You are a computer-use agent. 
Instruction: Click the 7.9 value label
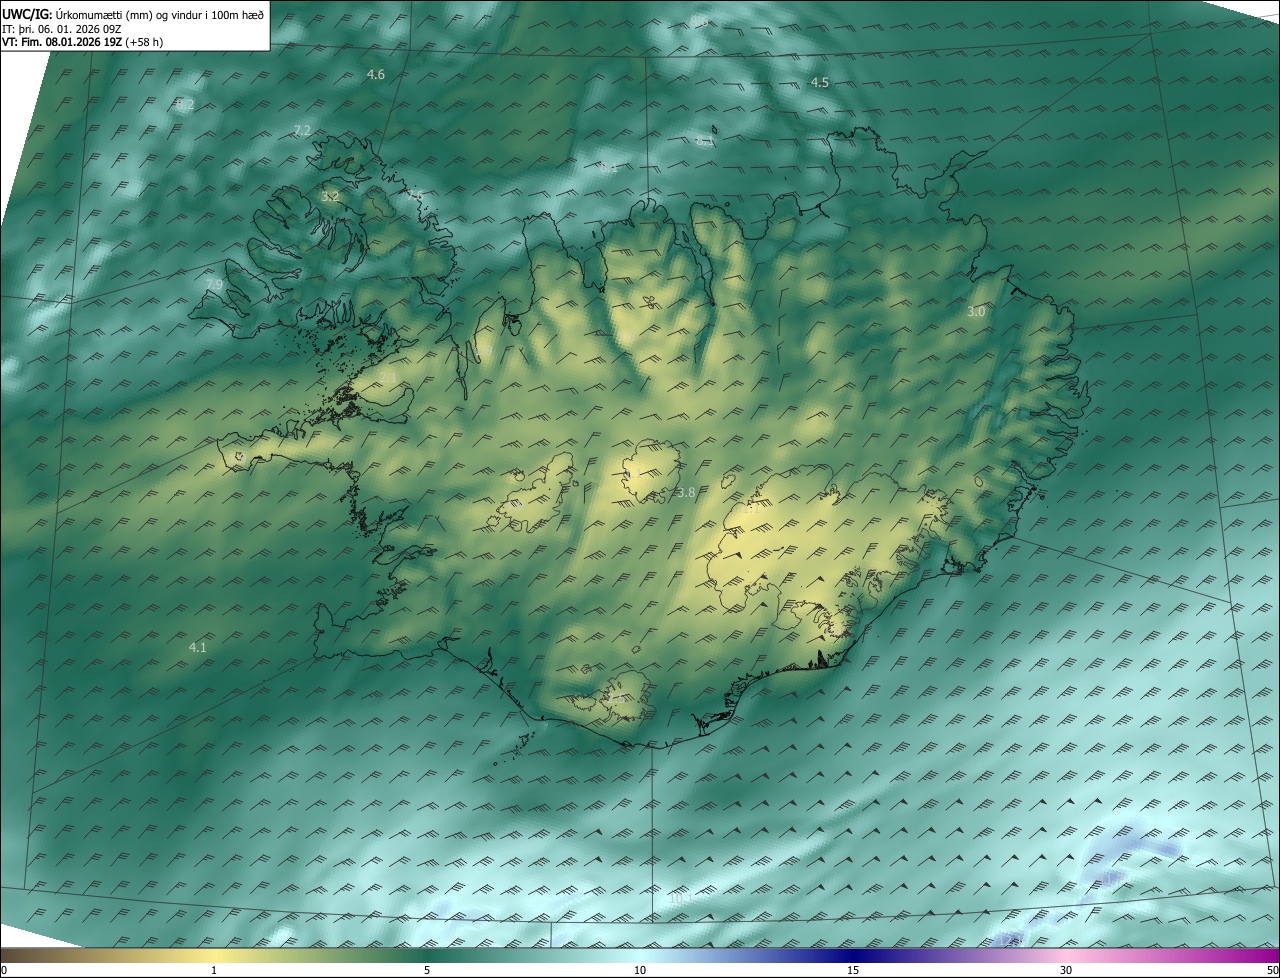(214, 285)
